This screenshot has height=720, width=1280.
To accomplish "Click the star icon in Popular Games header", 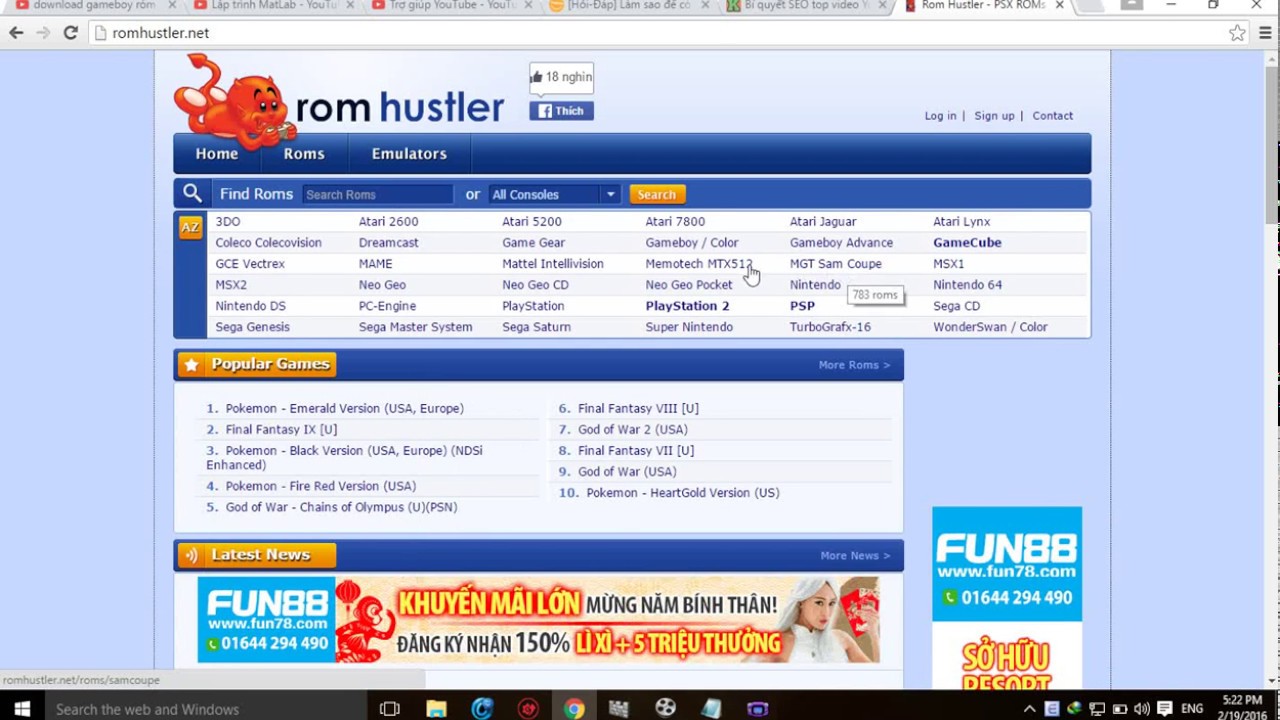I will coord(191,365).
